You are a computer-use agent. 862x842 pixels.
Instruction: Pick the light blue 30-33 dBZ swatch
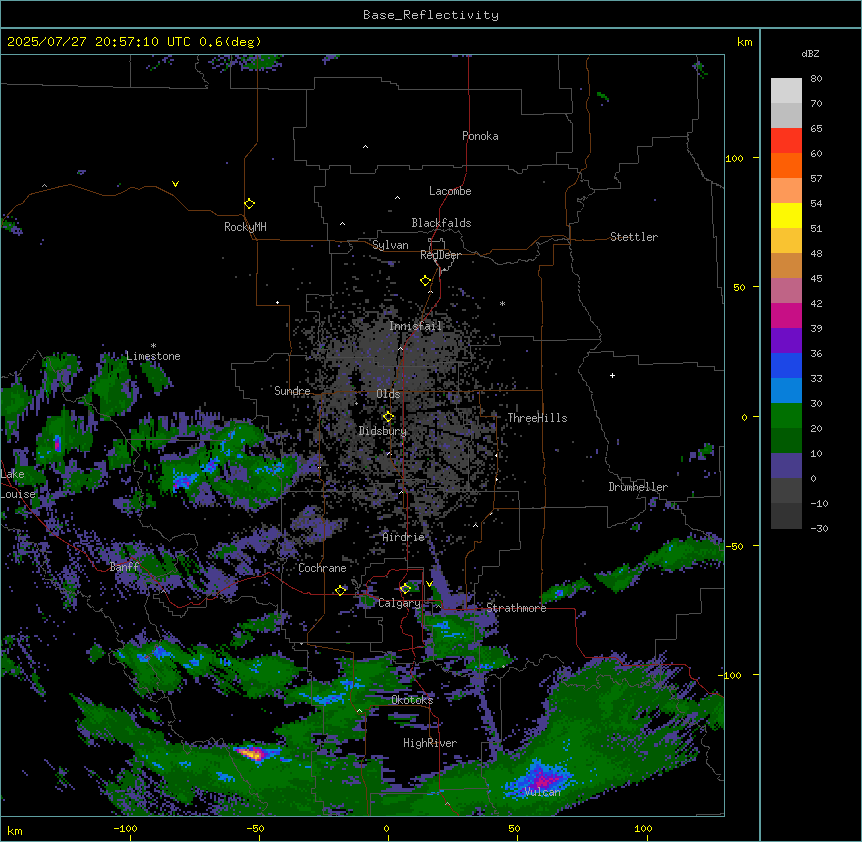(x=786, y=391)
